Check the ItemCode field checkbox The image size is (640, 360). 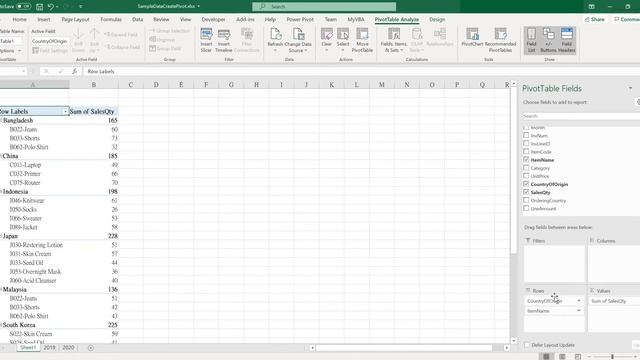526,151
